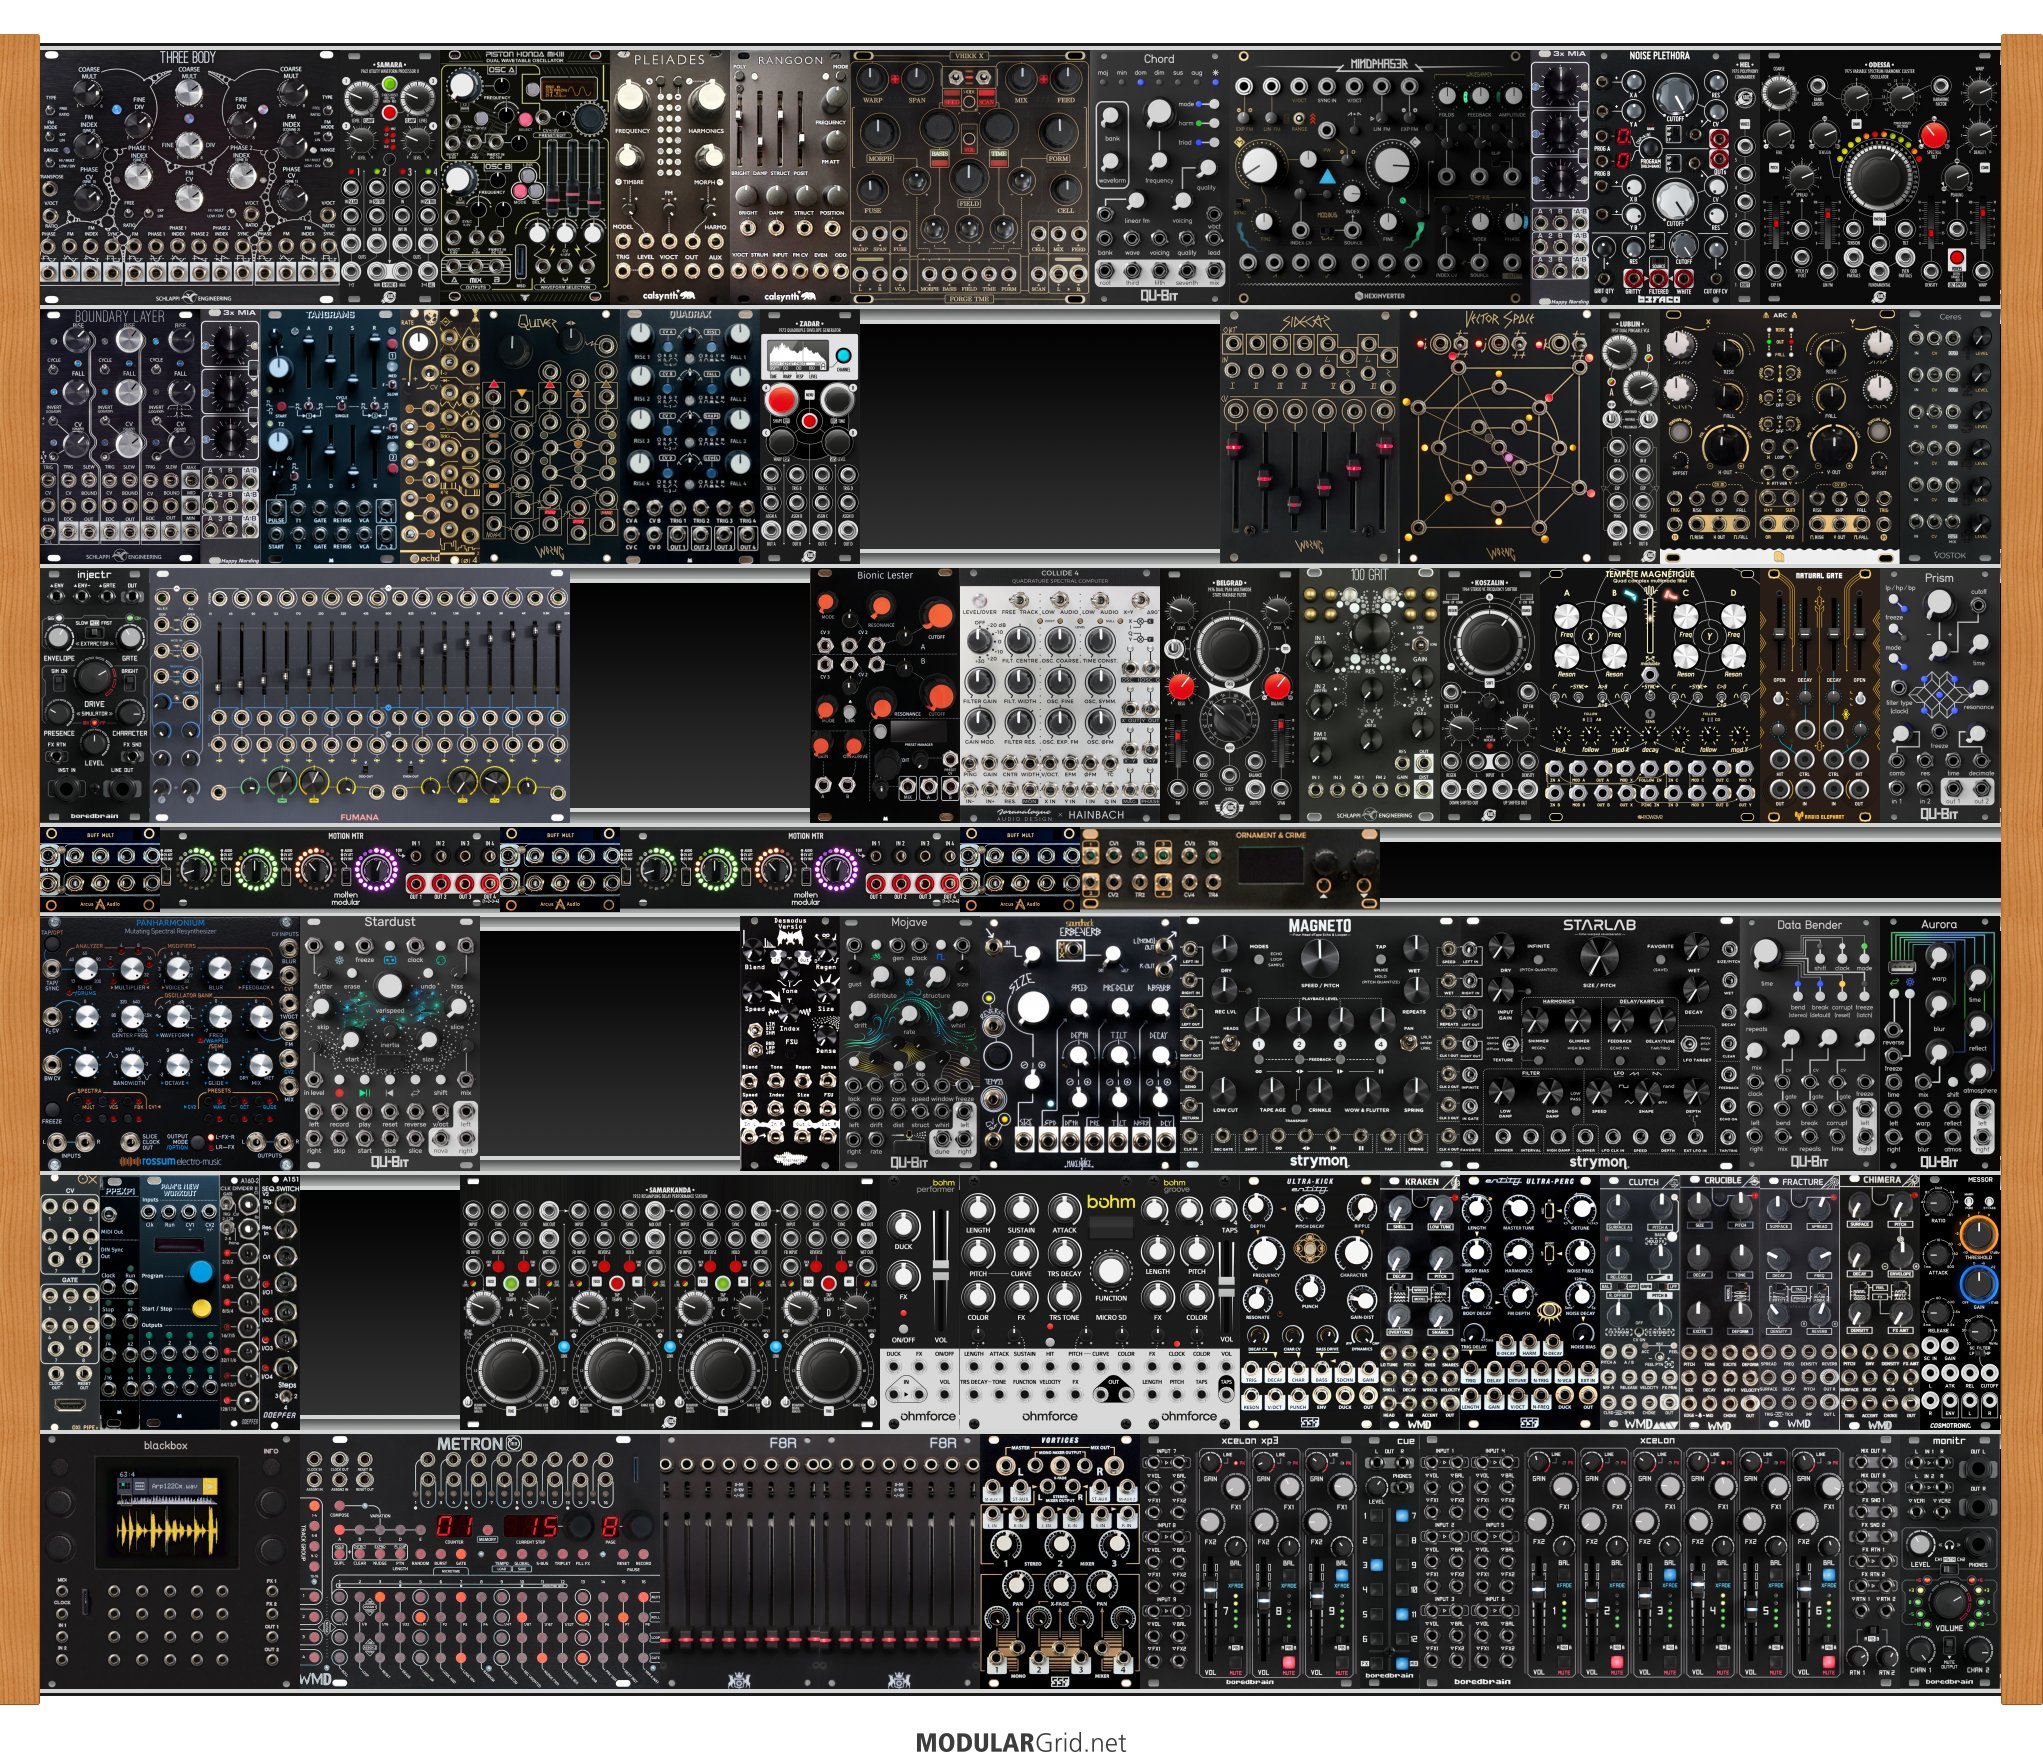Click the Qu-Bit logo on the Mojave module

tap(909, 1162)
